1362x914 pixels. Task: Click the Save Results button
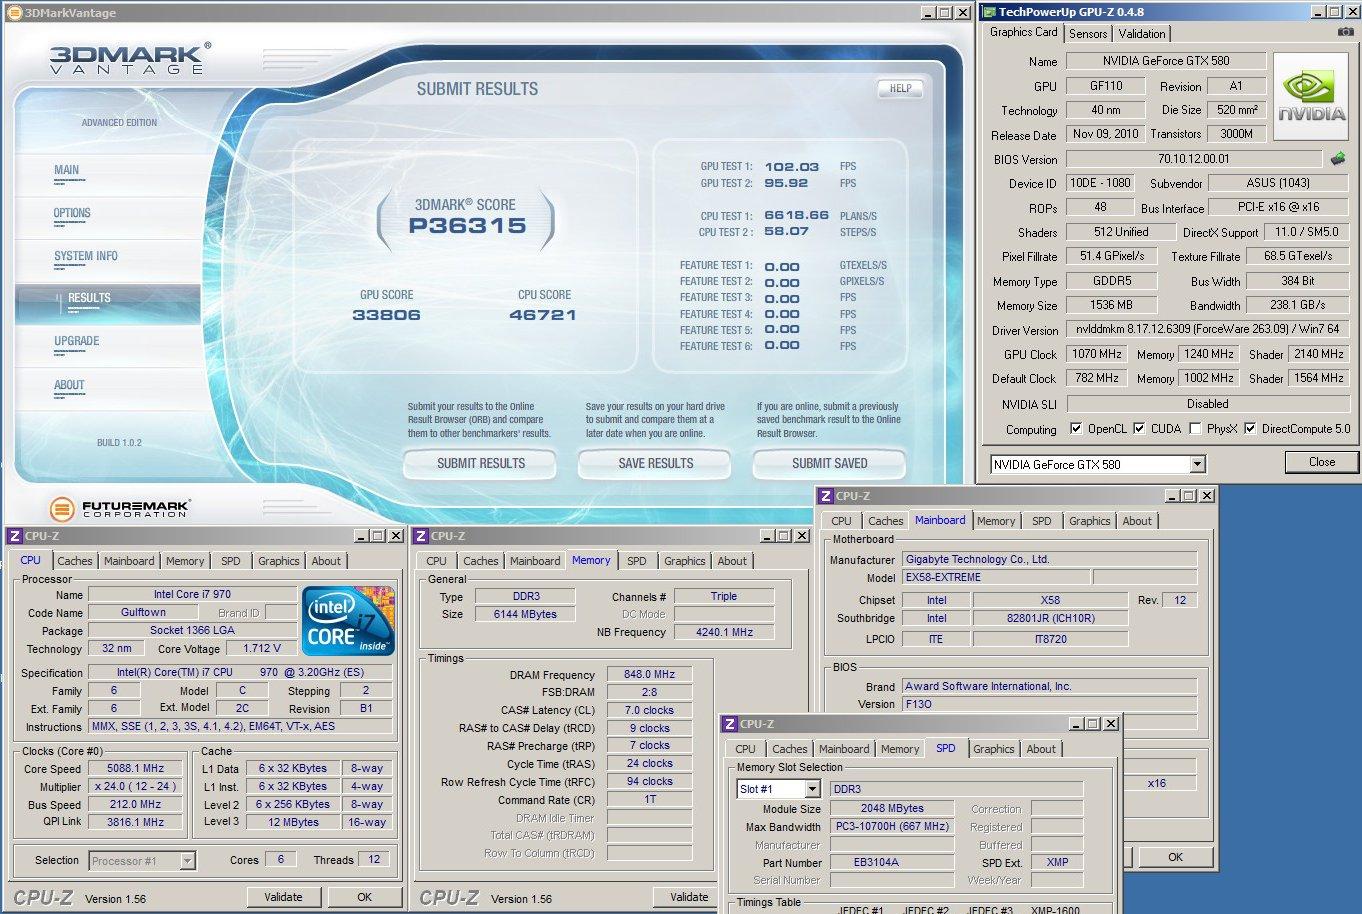(655, 464)
